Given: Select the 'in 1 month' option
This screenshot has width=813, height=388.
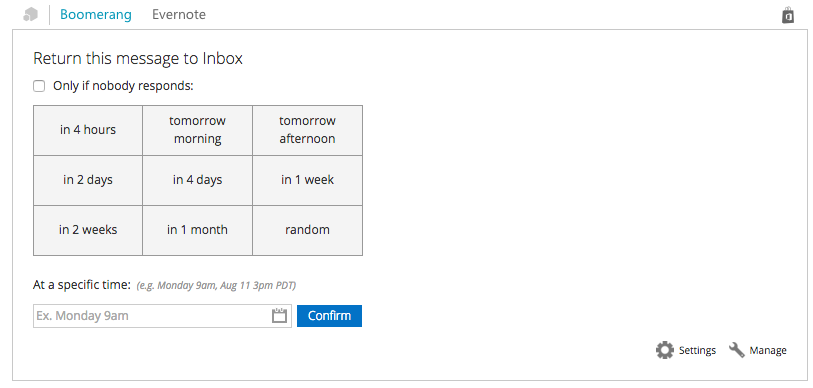Looking at the screenshot, I should 198,230.
